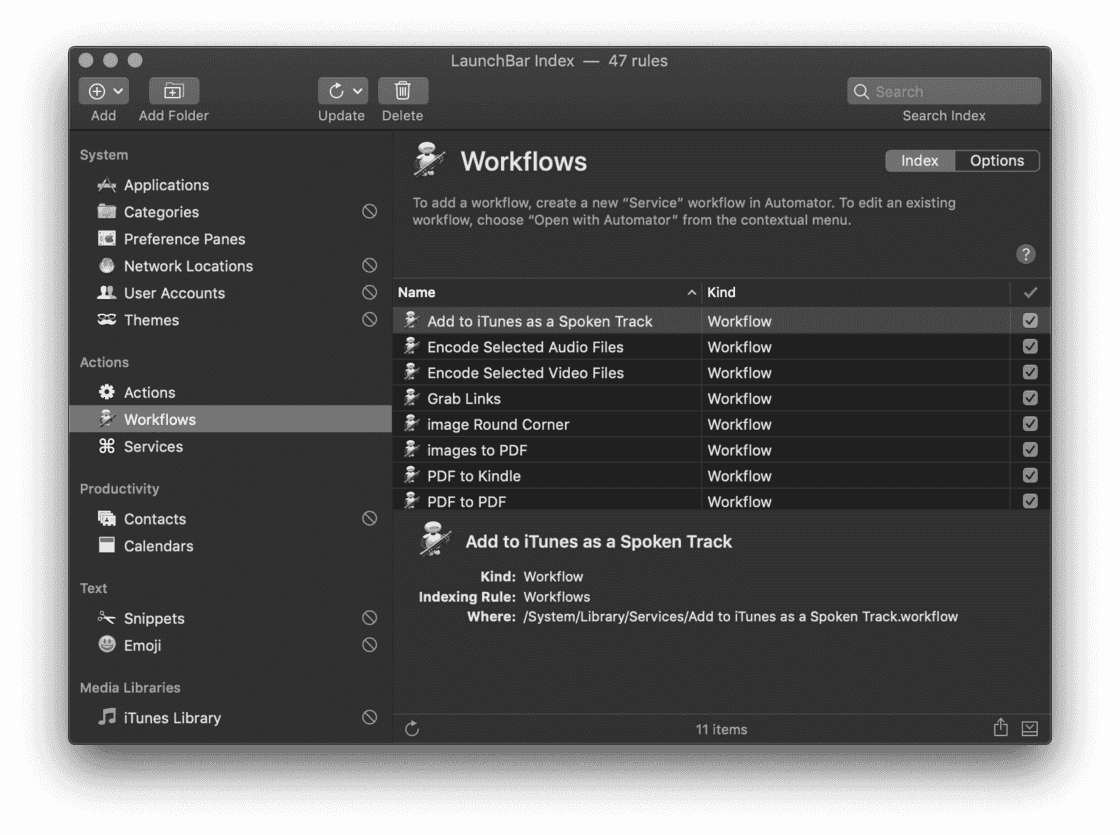Click the large Workflows header Automator icon
This screenshot has height=835, width=1120.
tap(429, 160)
